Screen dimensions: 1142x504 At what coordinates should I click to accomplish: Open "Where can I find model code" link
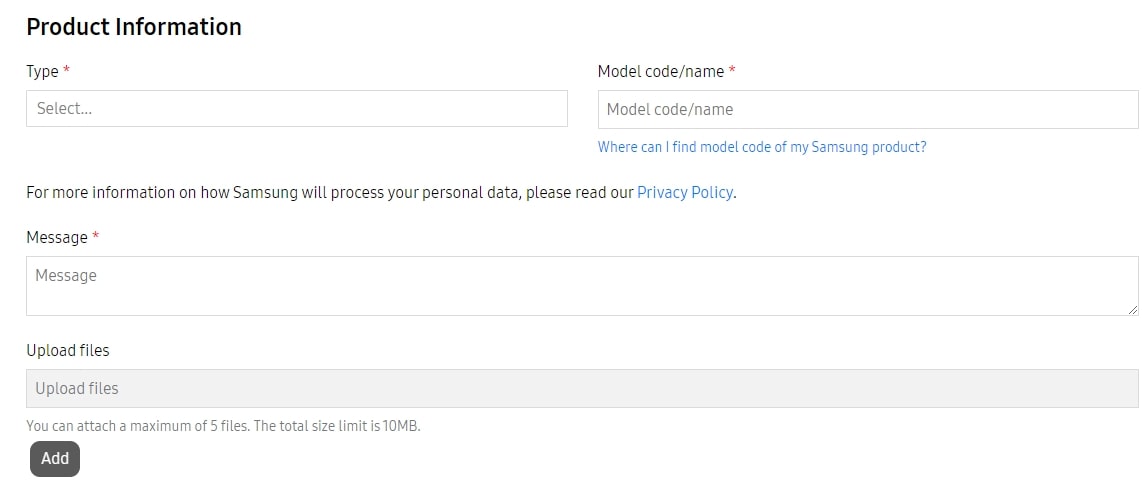pos(762,147)
